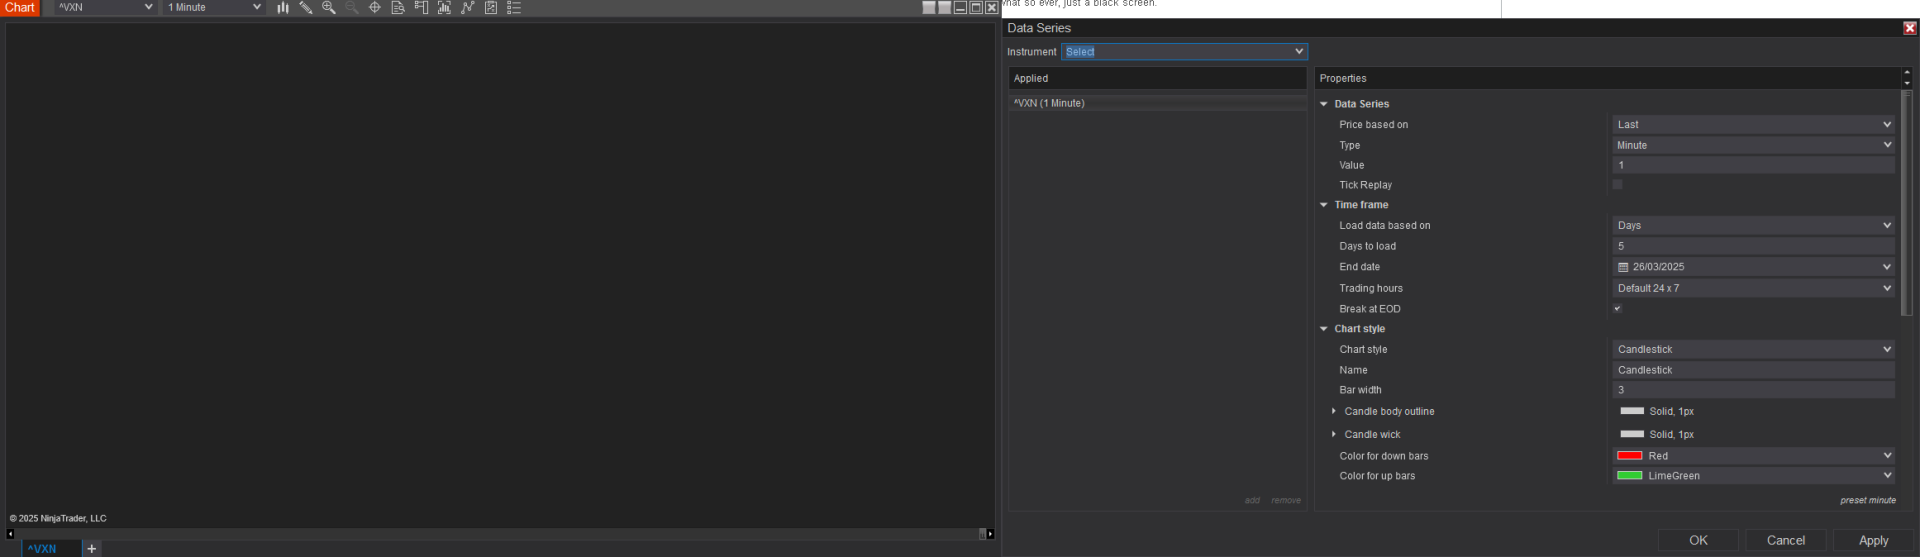
Task: Open the End date dropdown
Action: pos(1753,267)
